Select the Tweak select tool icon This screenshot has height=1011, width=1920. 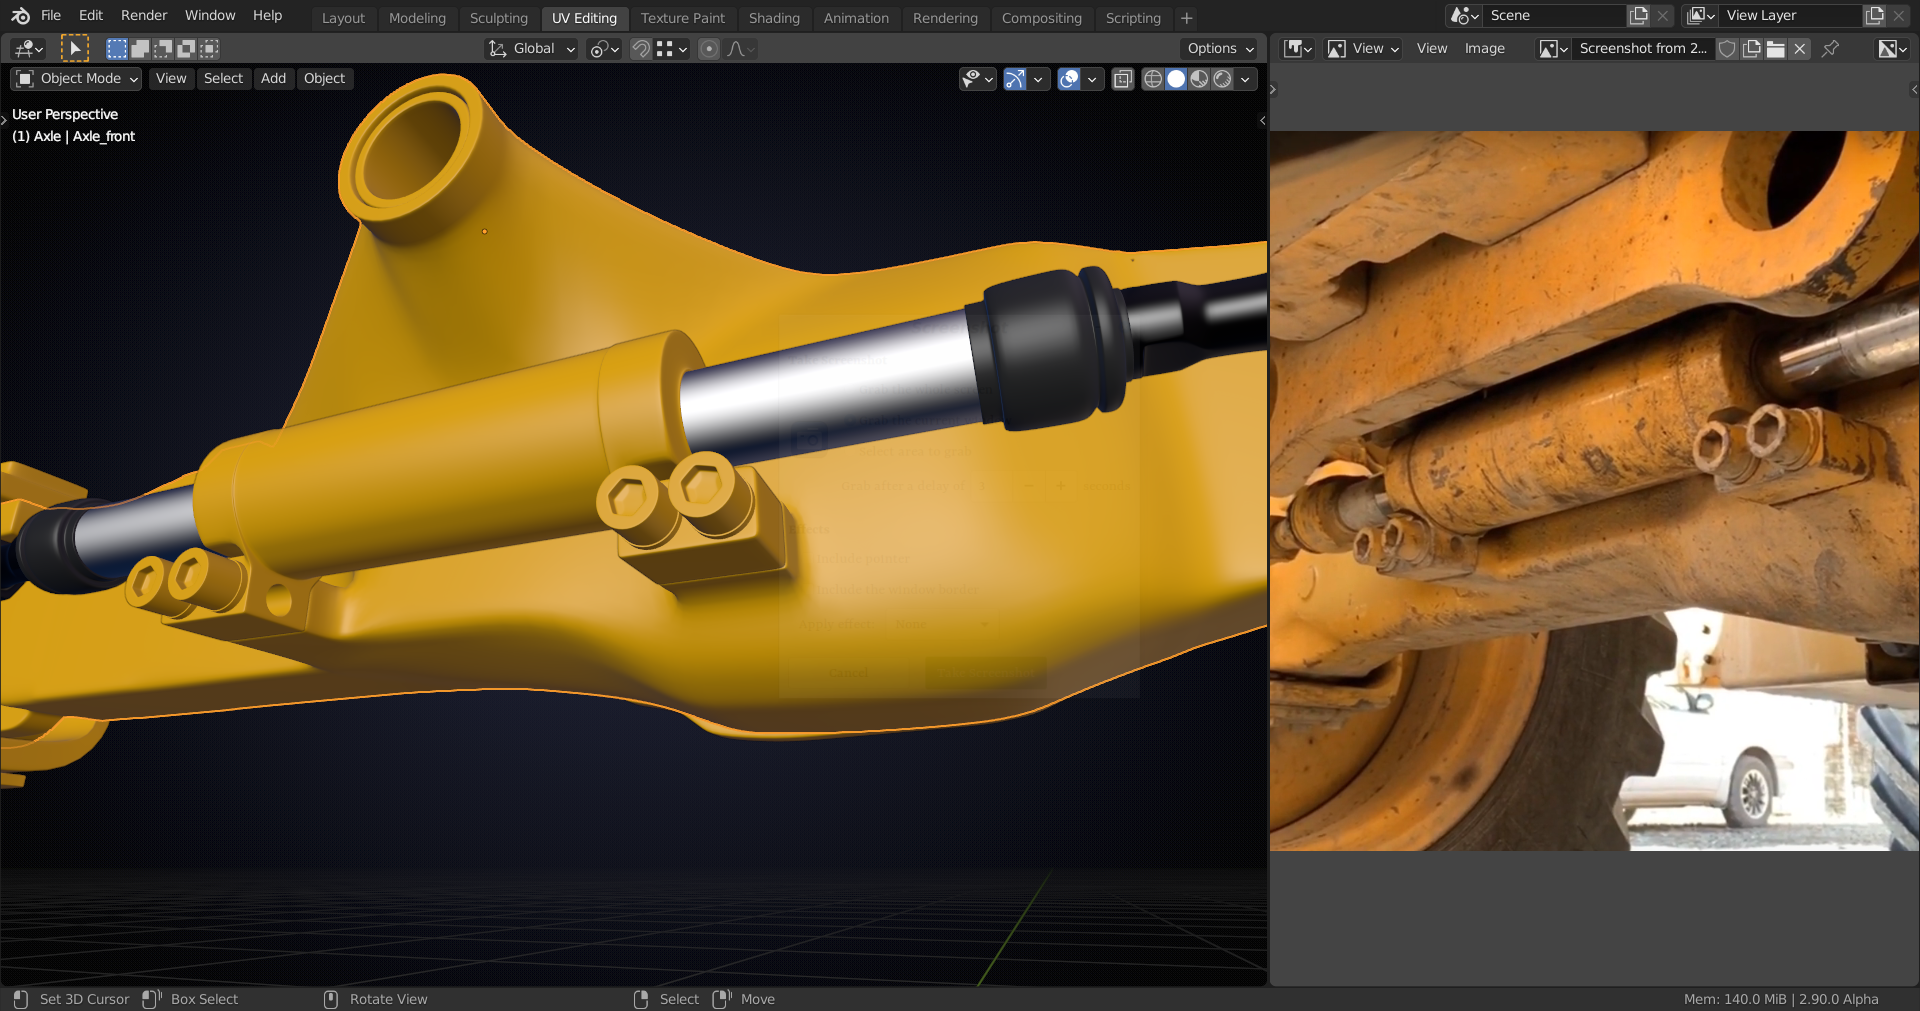pos(74,48)
